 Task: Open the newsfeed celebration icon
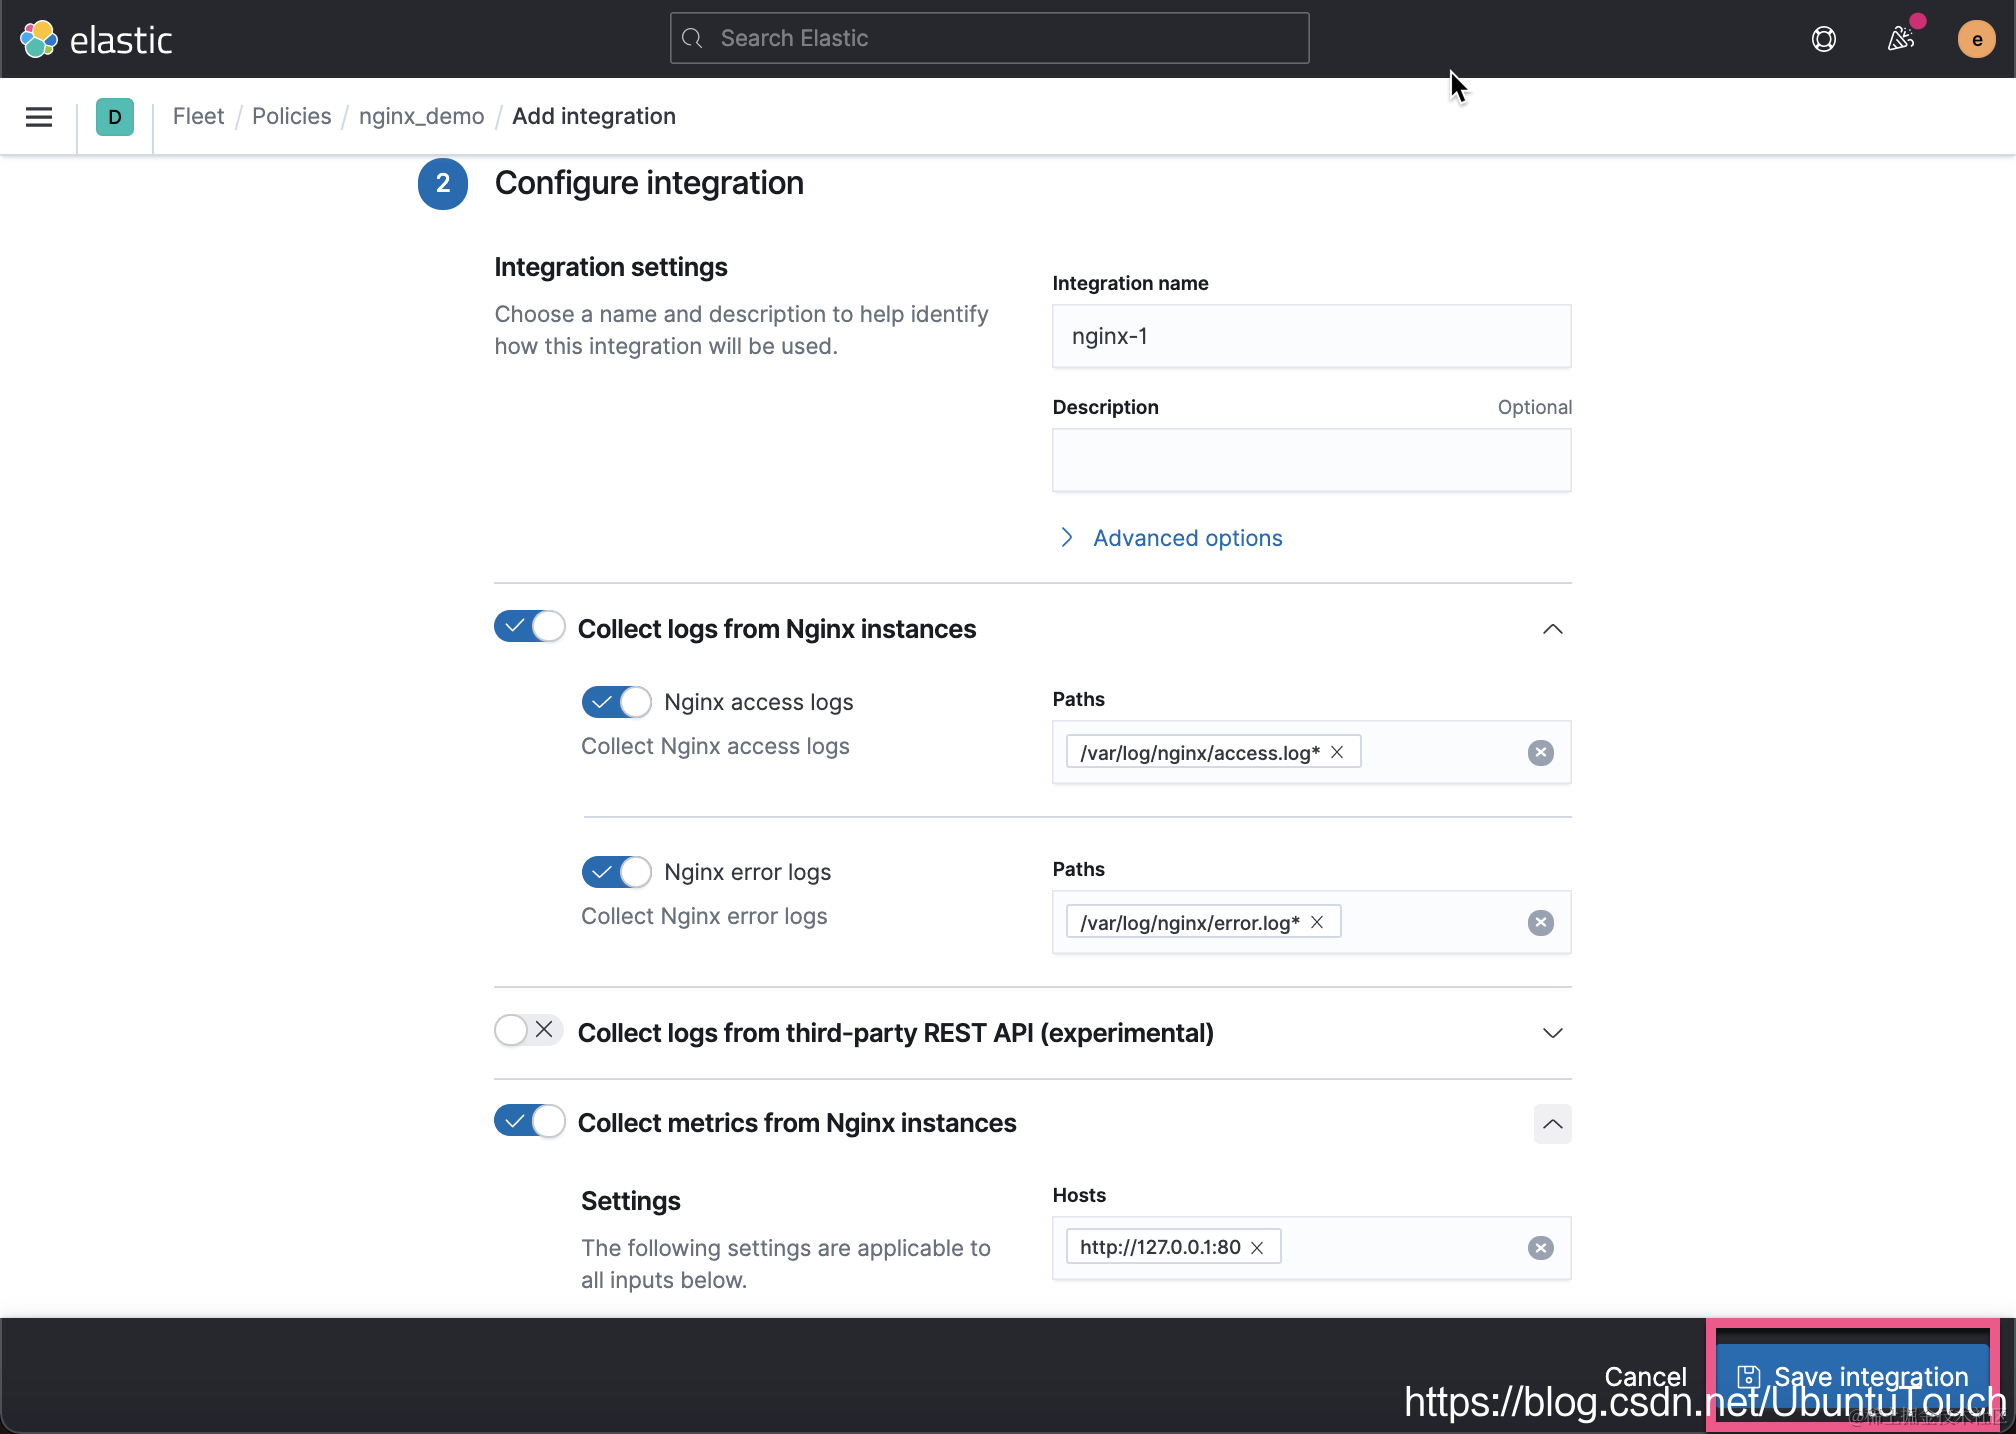(1900, 39)
